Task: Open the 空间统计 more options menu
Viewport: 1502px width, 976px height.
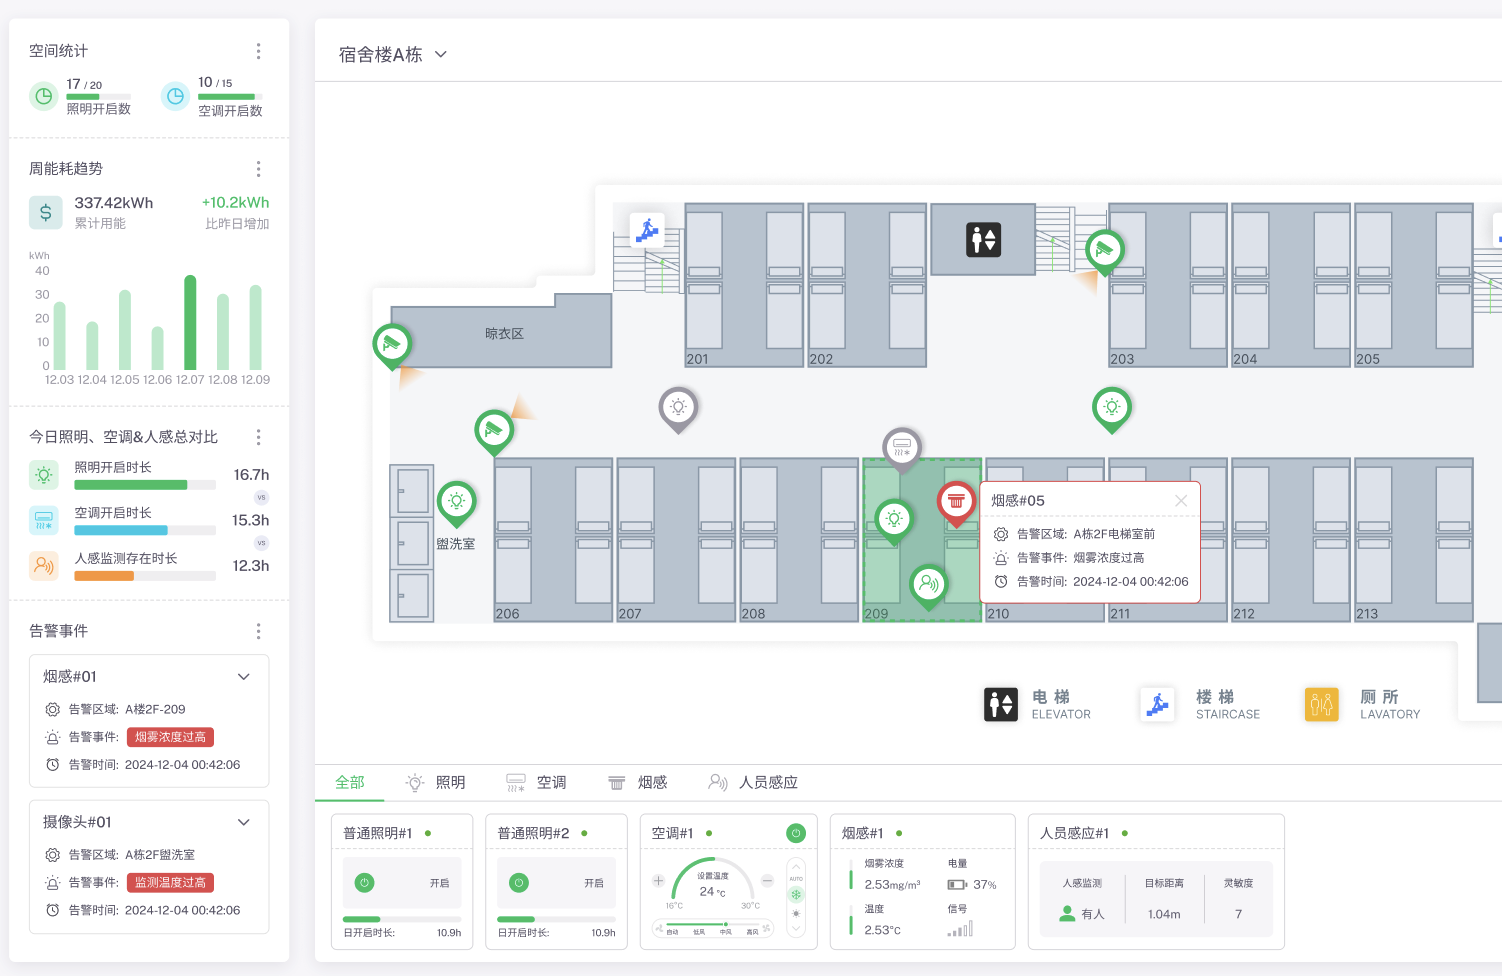Action: [x=258, y=51]
